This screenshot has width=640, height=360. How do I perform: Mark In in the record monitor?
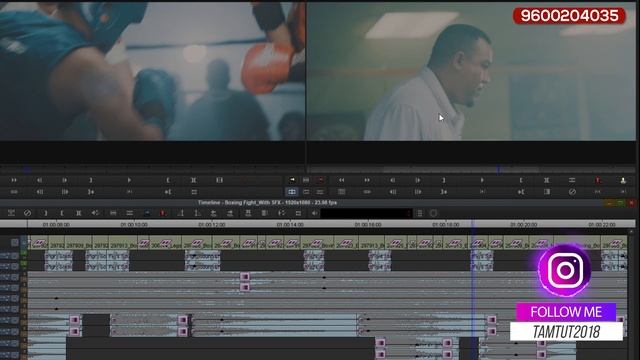[521, 180]
